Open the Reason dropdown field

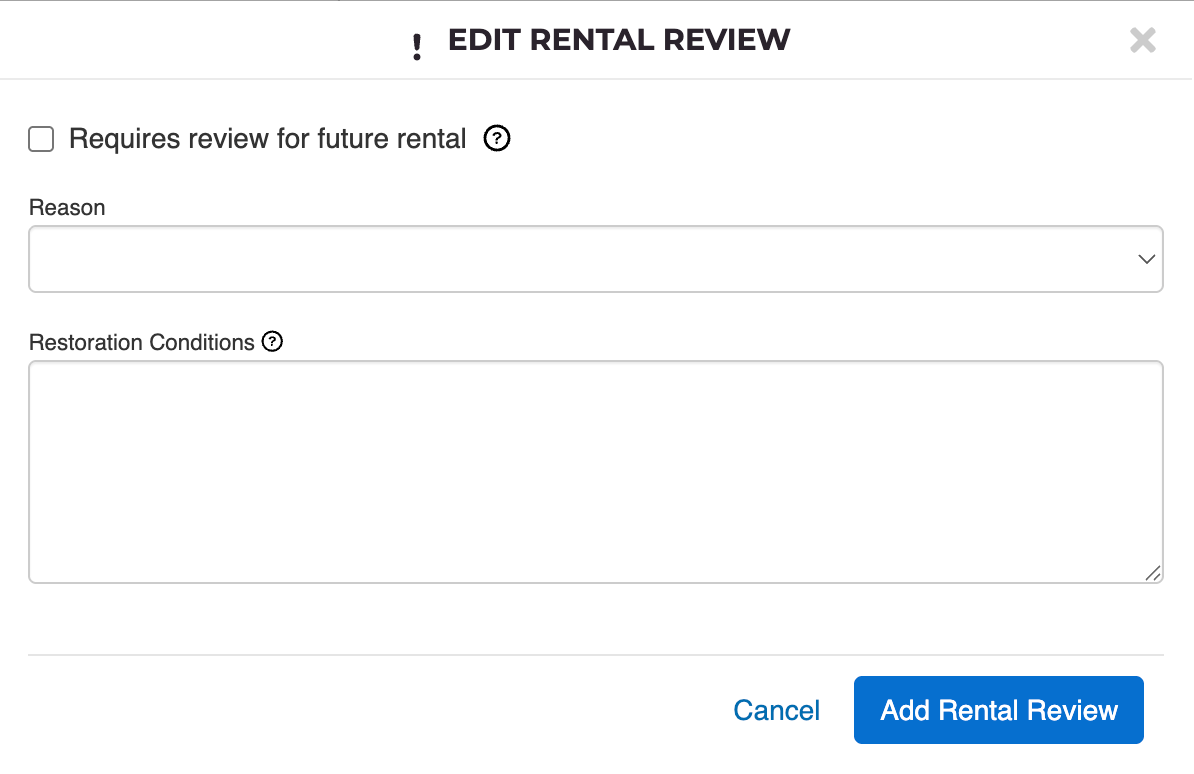pos(580,259)
